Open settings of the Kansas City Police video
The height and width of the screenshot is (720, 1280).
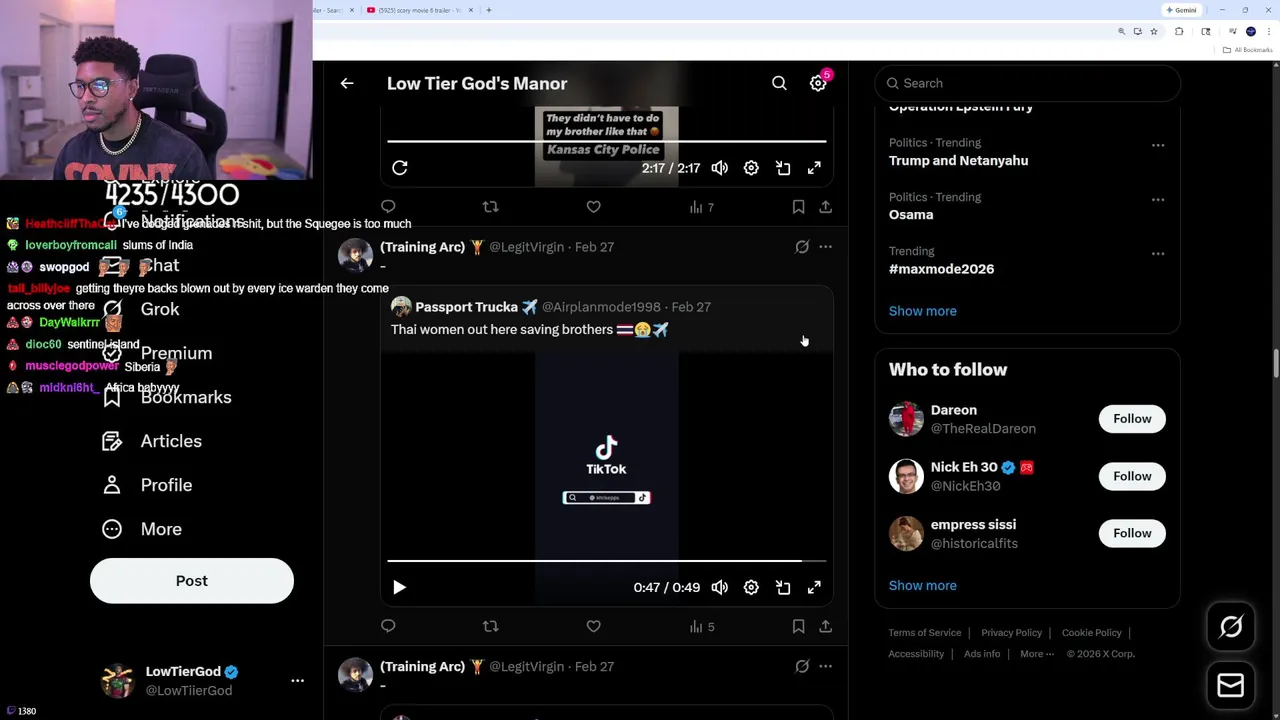[751, 168]
